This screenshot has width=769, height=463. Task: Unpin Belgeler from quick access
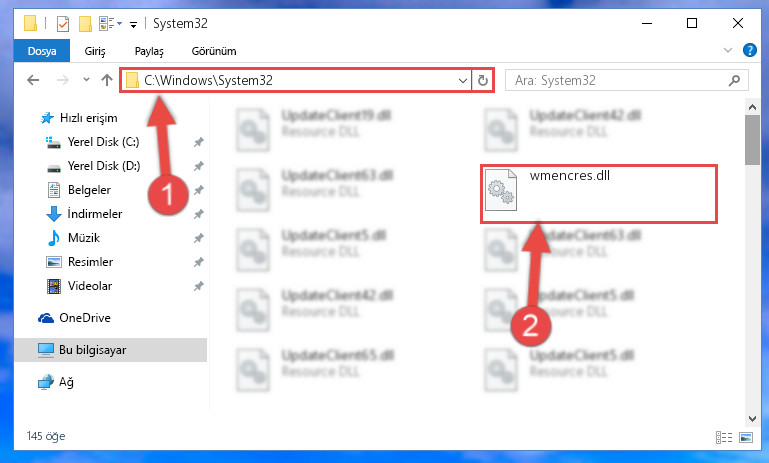pos(198,190)
